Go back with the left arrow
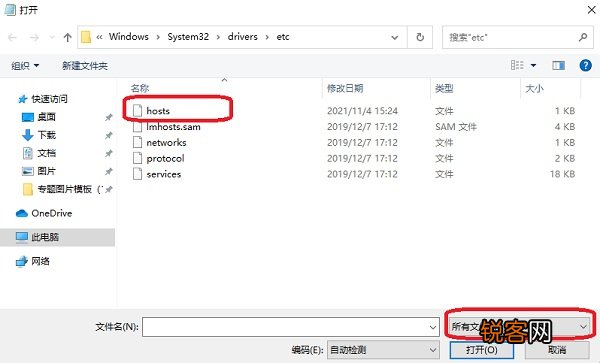This screenshot has width=600, height=363. 12,37
